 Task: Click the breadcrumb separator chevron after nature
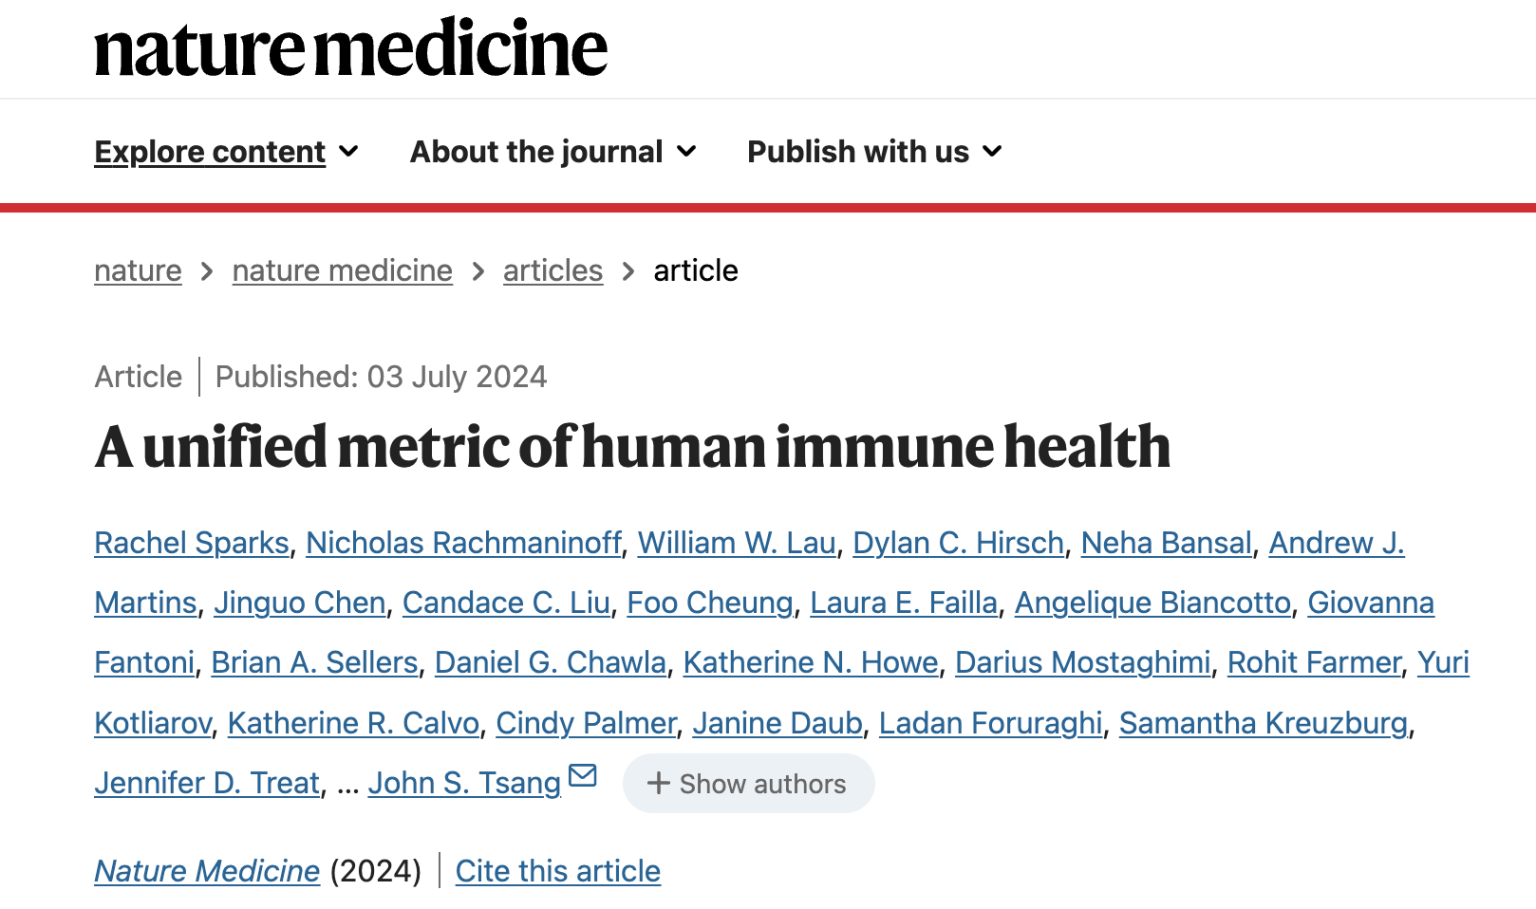pos(206,271)
